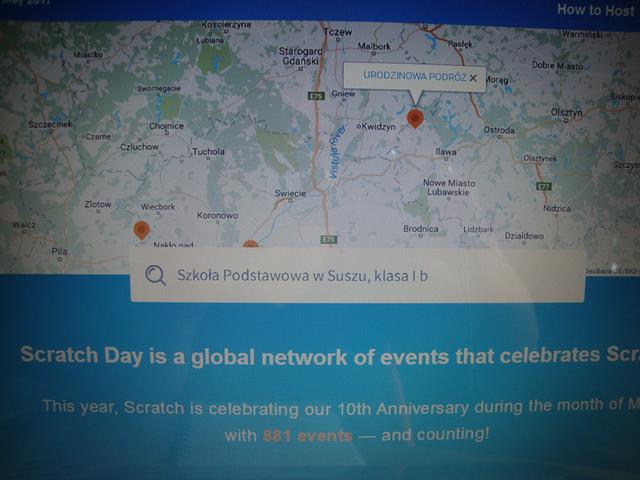Click the Brodnica label on the map

pos(421,229)
